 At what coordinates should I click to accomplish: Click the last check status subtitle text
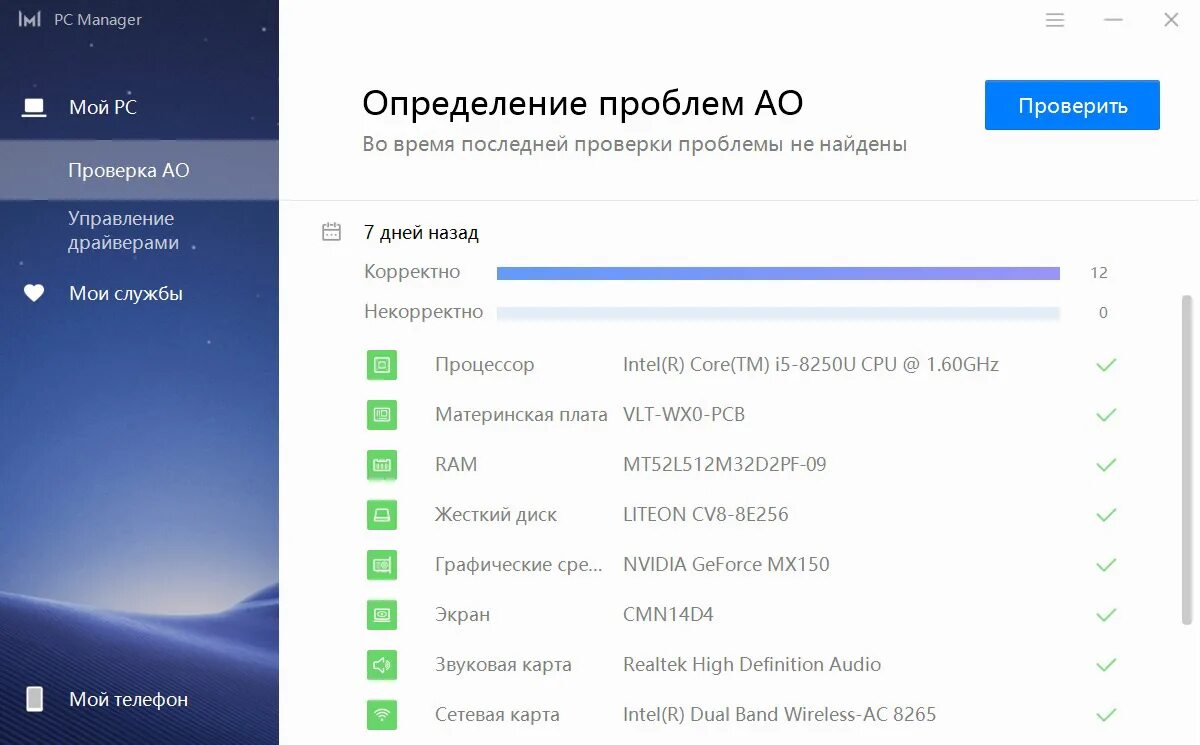tap(635, 144)
